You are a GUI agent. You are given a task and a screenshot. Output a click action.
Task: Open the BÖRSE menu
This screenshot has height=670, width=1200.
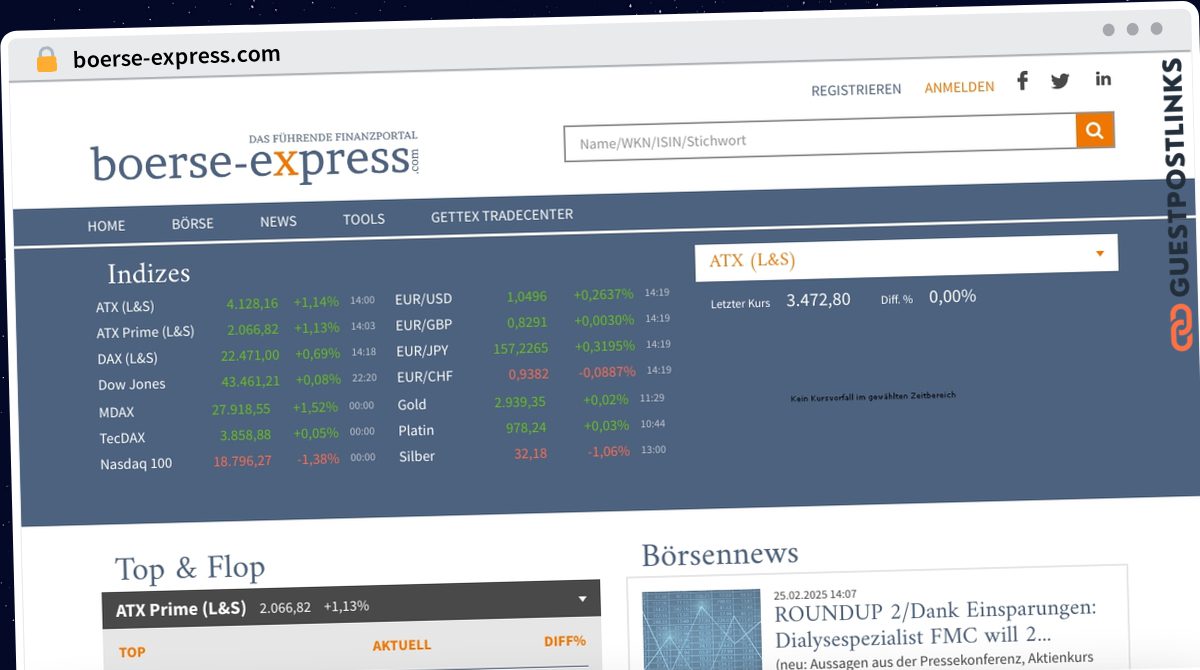click(x=192, y=223)
